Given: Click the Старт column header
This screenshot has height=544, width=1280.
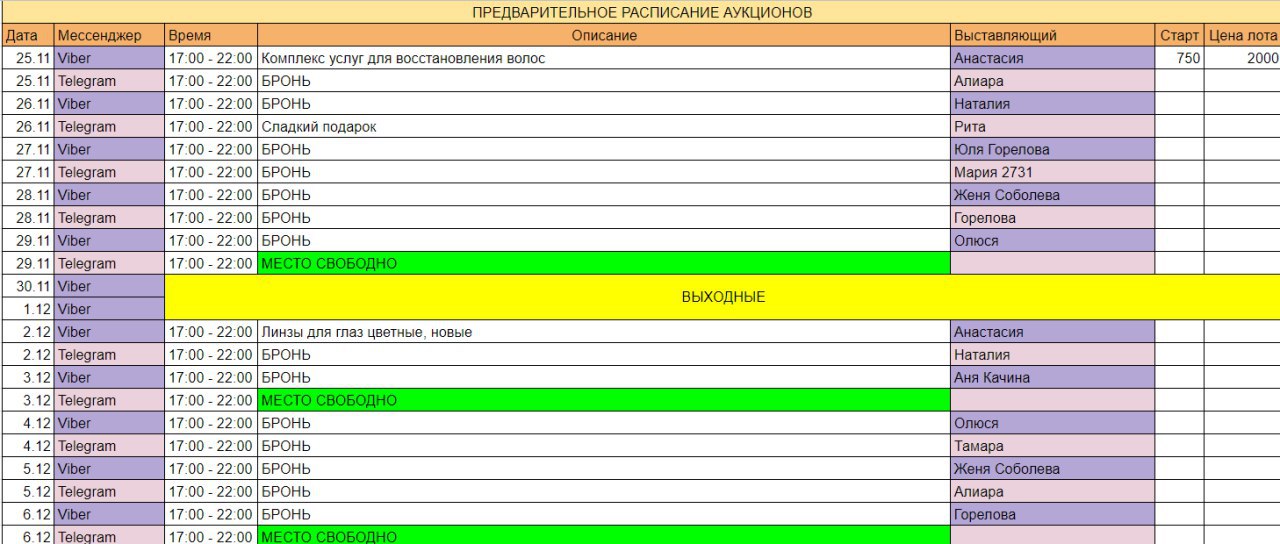Looking at the screenshot, I should pyautogui.click(x=1180, y=36).
